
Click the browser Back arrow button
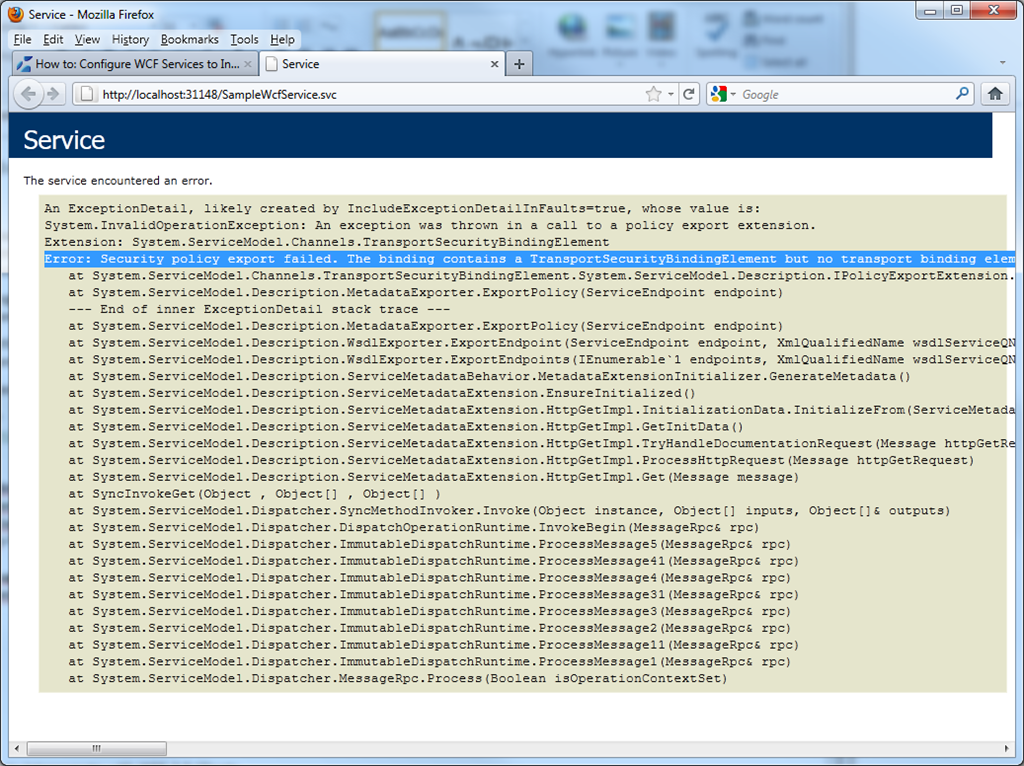pyautogui.click(x=28, y=94)
